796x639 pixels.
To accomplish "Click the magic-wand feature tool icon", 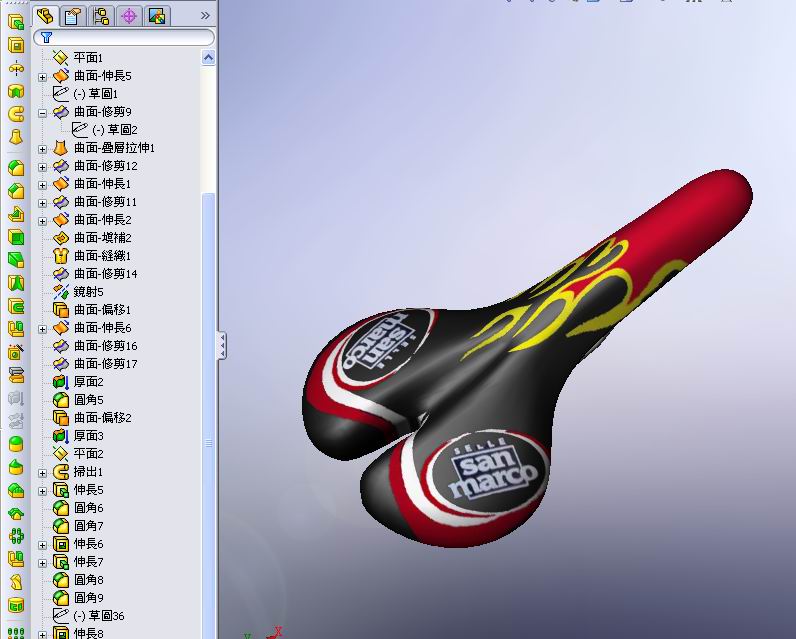I will tap(16, 352).
